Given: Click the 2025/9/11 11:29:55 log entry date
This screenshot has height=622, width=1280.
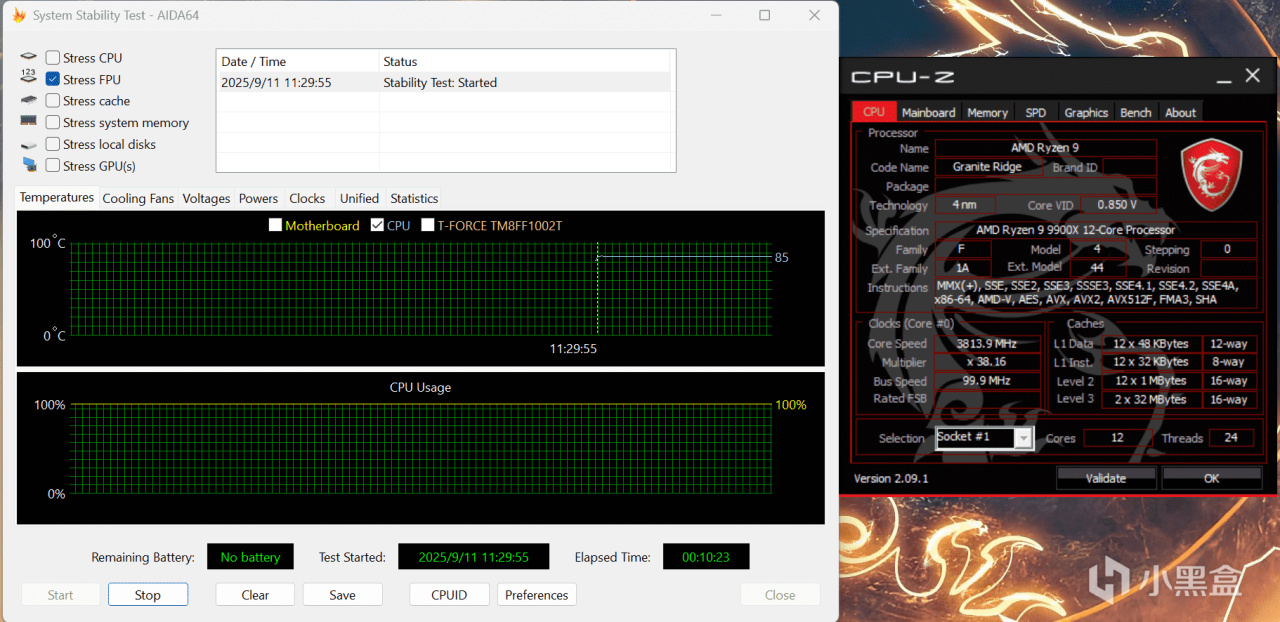Looking at the screenshot, I should tap(276, 83).
